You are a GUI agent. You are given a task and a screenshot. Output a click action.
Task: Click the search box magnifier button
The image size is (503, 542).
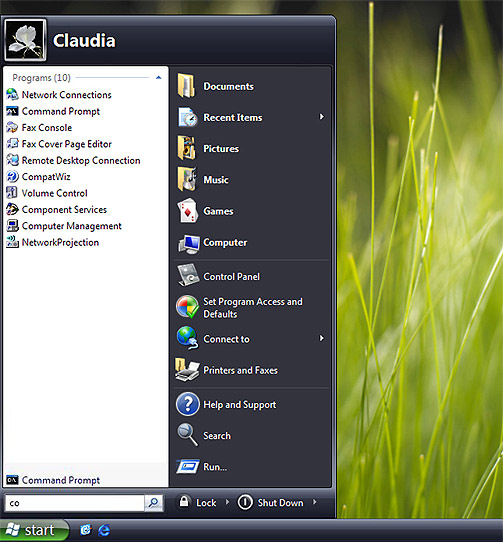click(153, 503)
